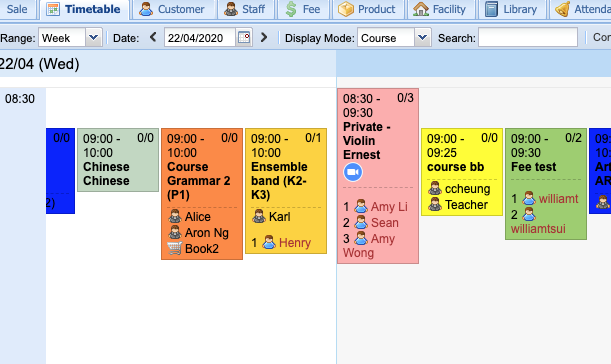The height and width of the screenshot is (364, 611).
Task: Go to next week arrow
Action: (264, 37)
